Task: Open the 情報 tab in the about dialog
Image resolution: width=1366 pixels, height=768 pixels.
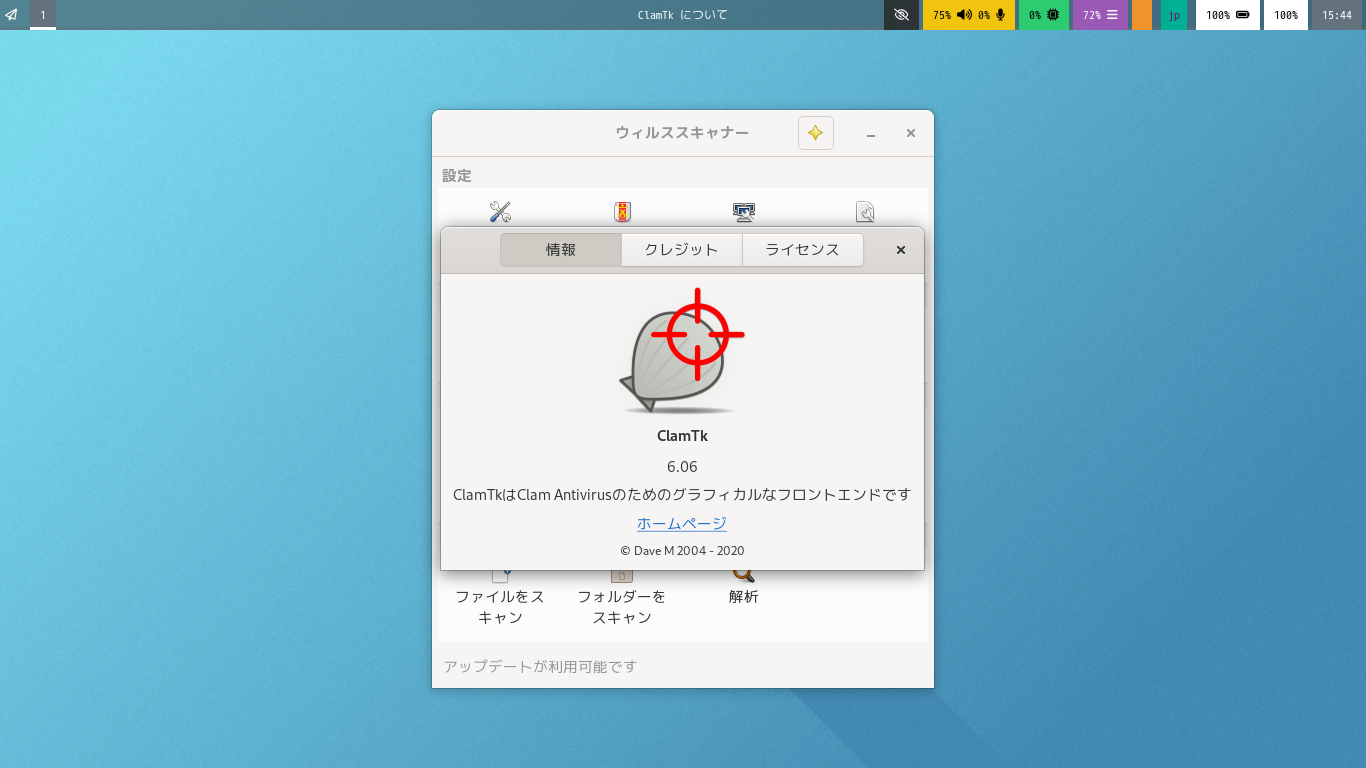Action: pyautogui.click(x=561, y=250)
